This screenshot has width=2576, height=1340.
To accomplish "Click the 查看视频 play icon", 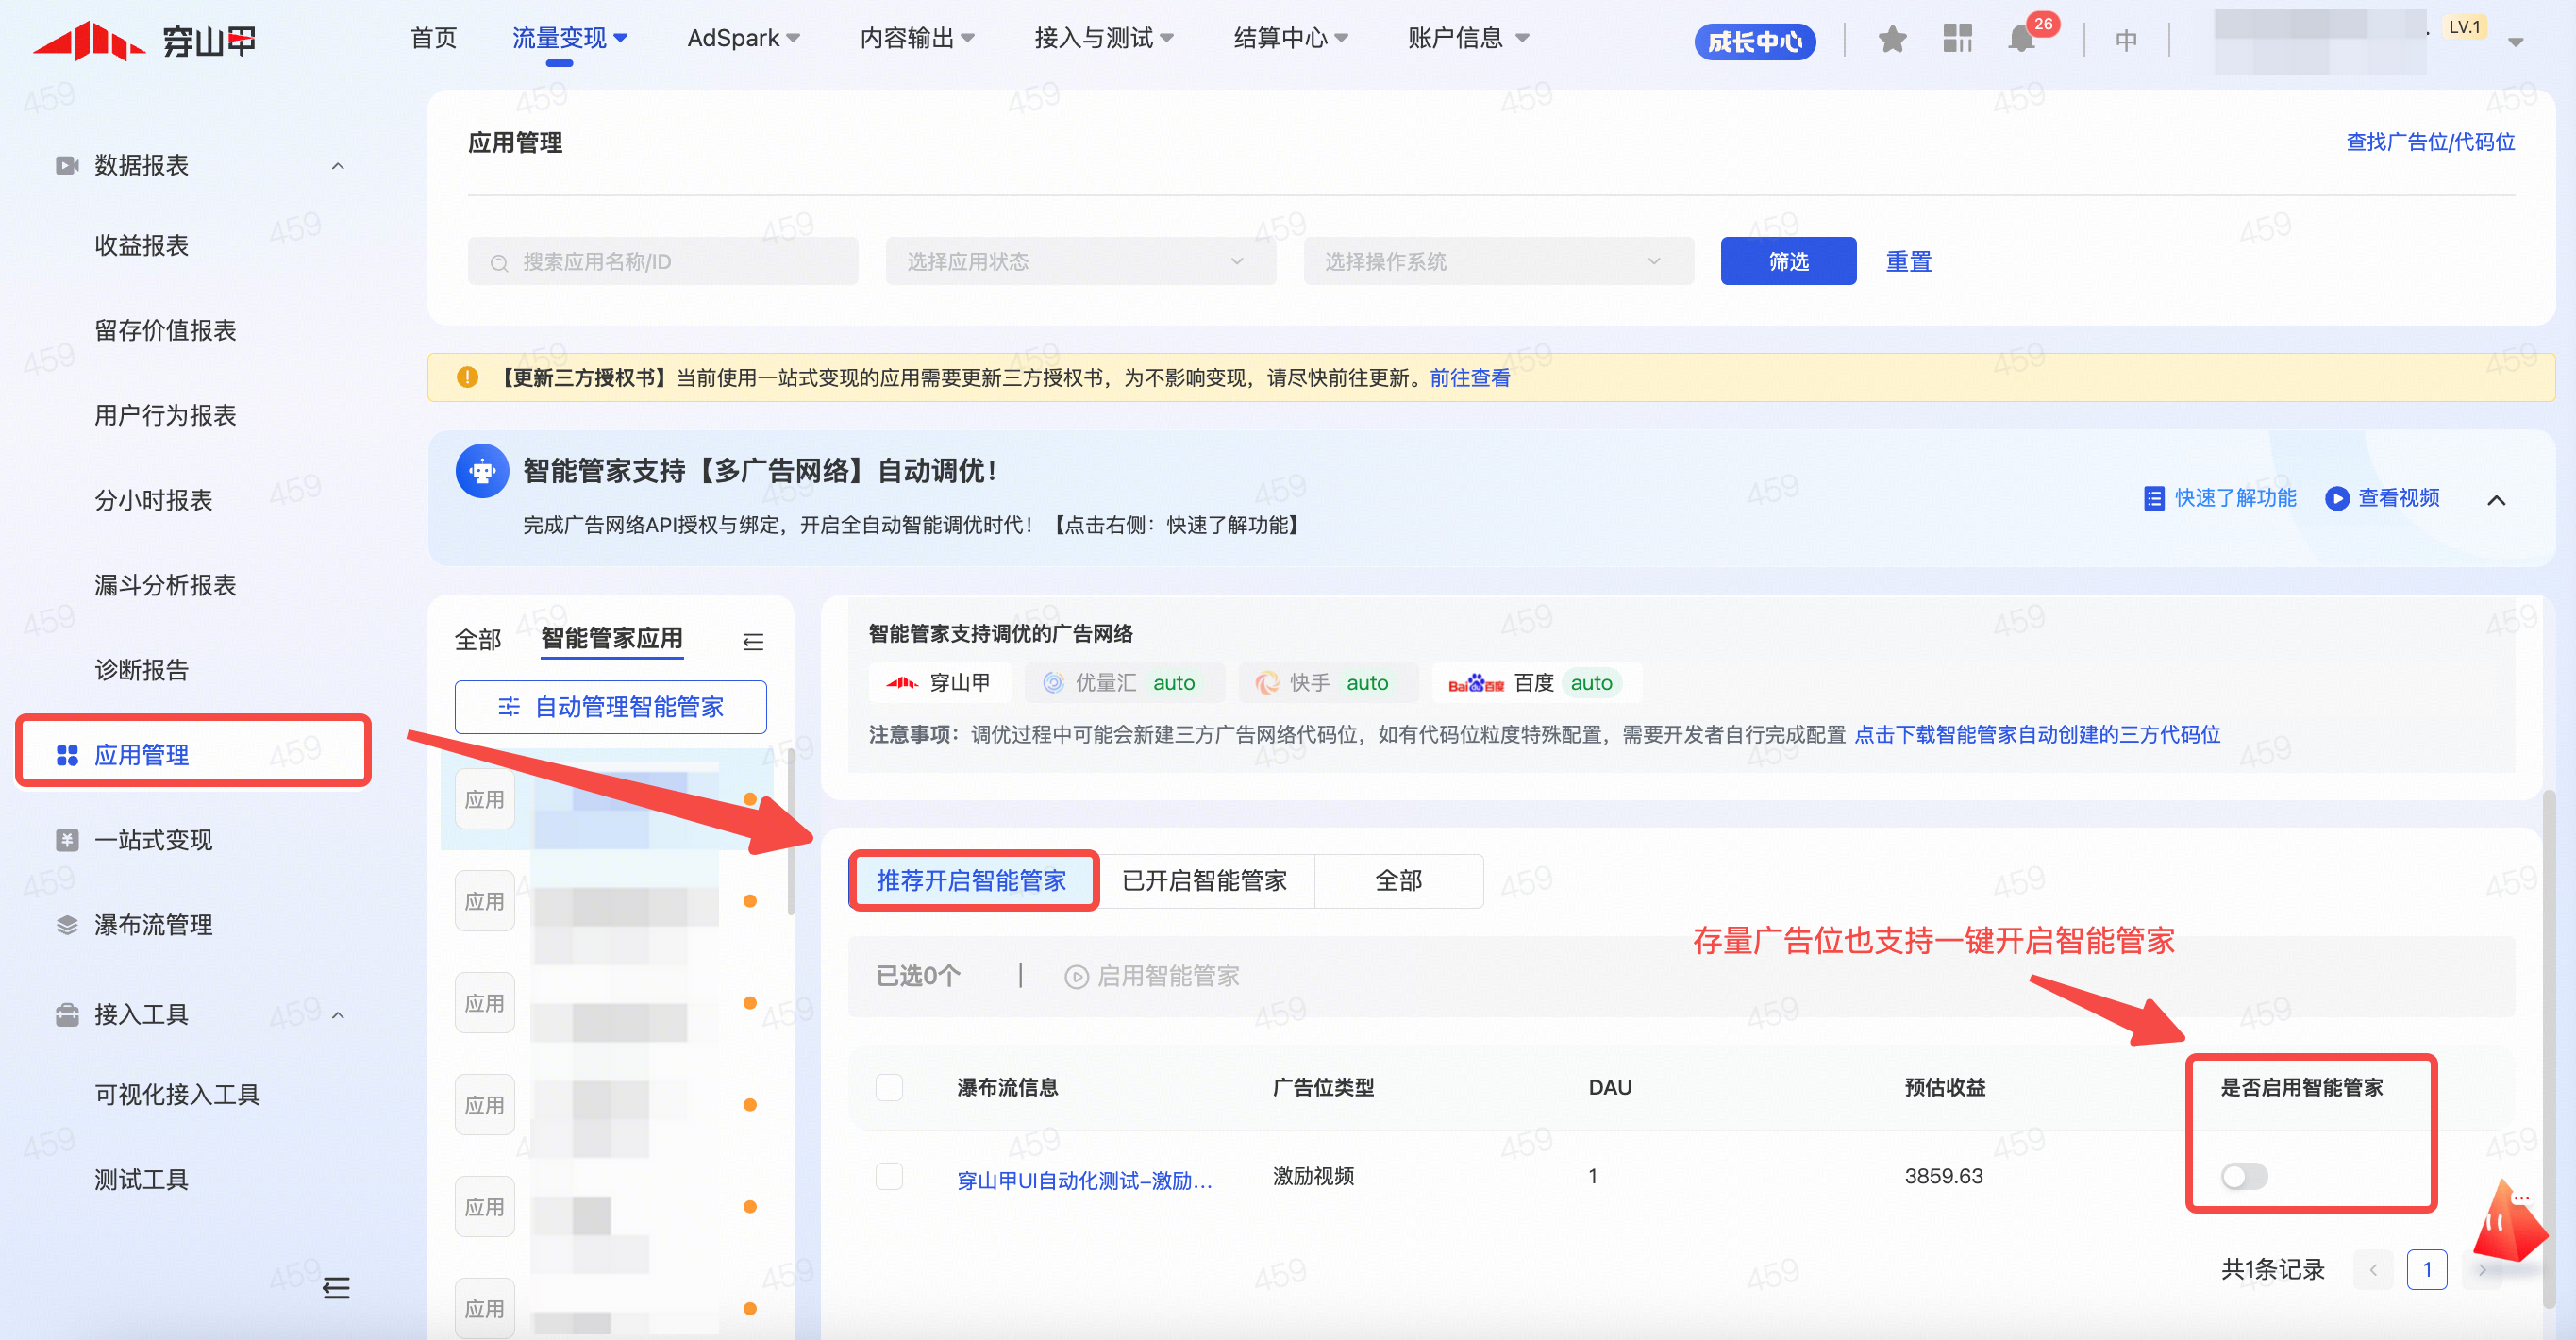I will [2336, 498].
